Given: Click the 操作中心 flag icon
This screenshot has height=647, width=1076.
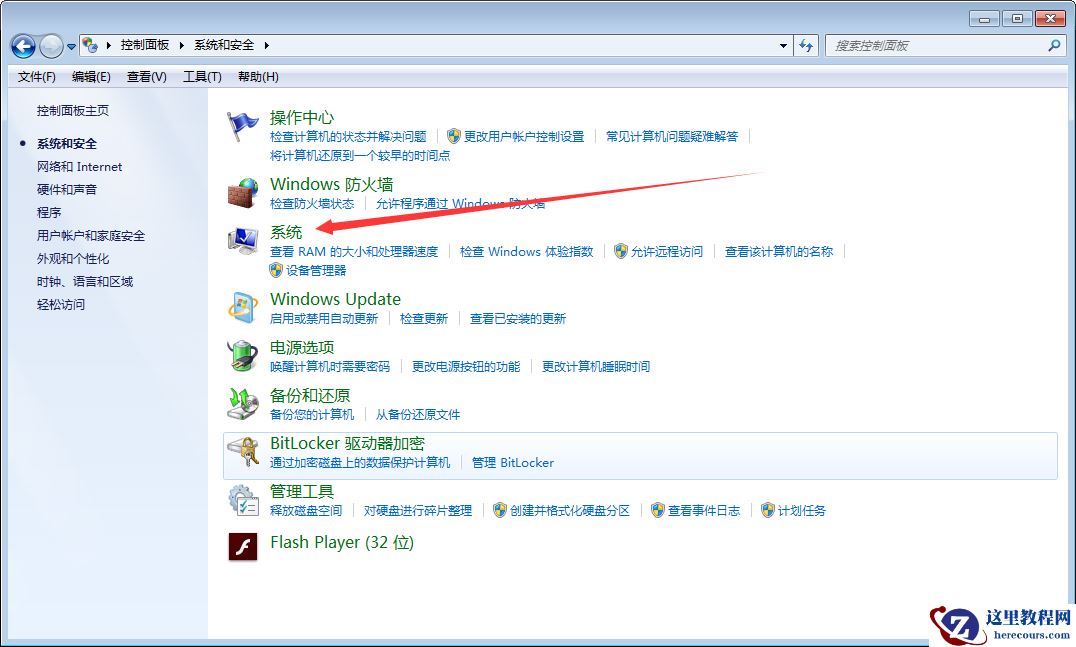Looking at the screenshot, I should 241,123.
